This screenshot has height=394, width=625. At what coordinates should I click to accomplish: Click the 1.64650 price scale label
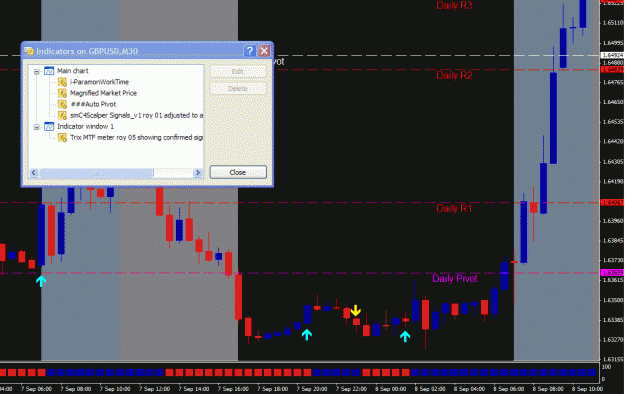613,102
